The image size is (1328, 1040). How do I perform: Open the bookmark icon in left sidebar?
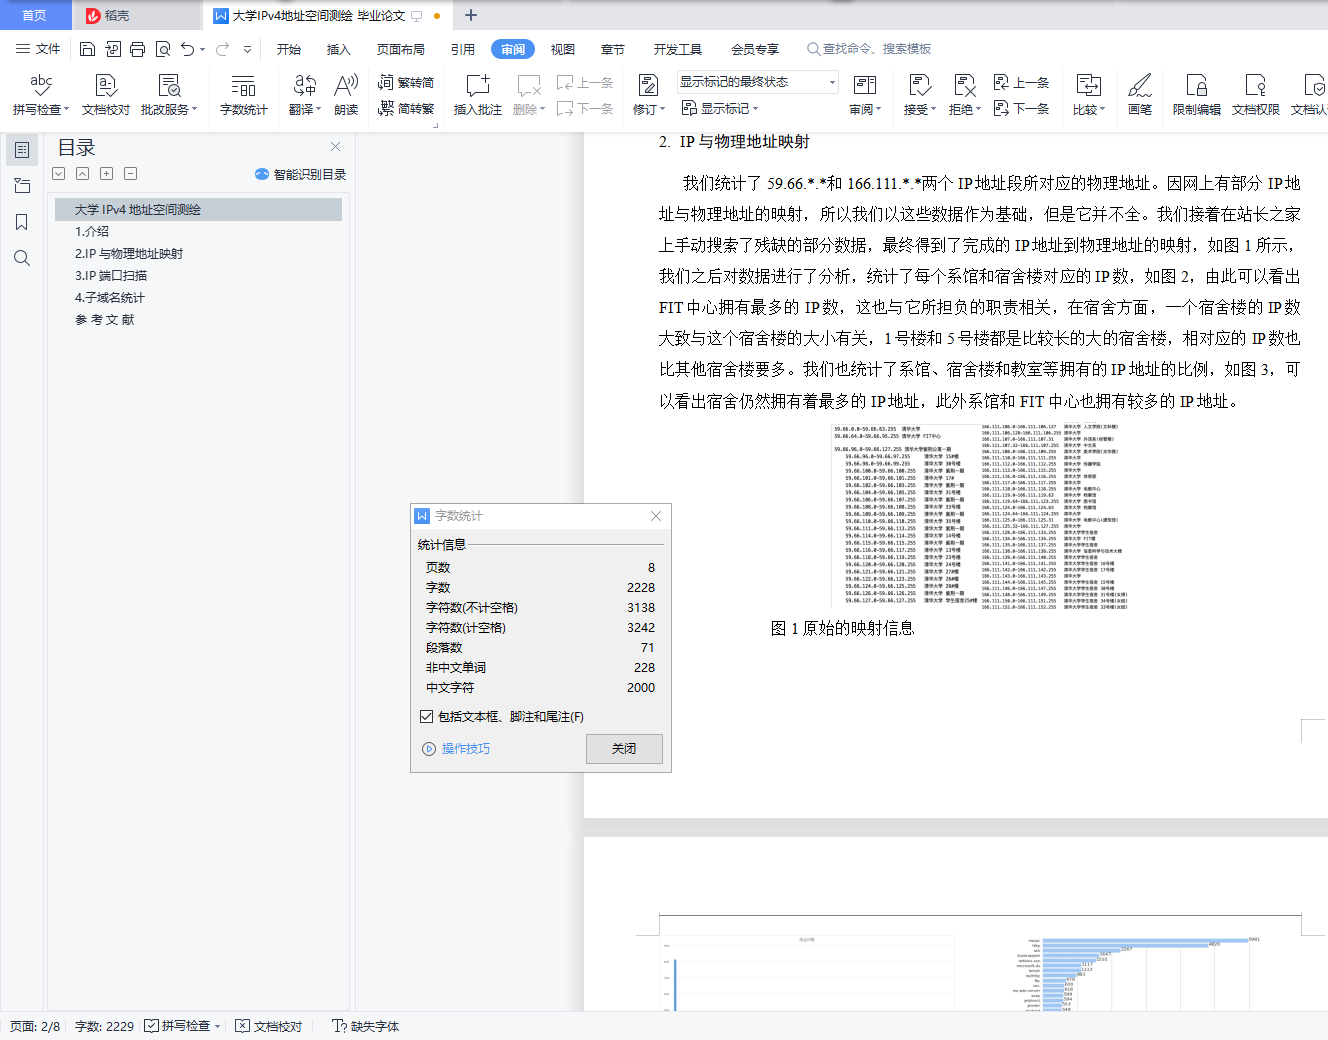[x=22, y=222]
